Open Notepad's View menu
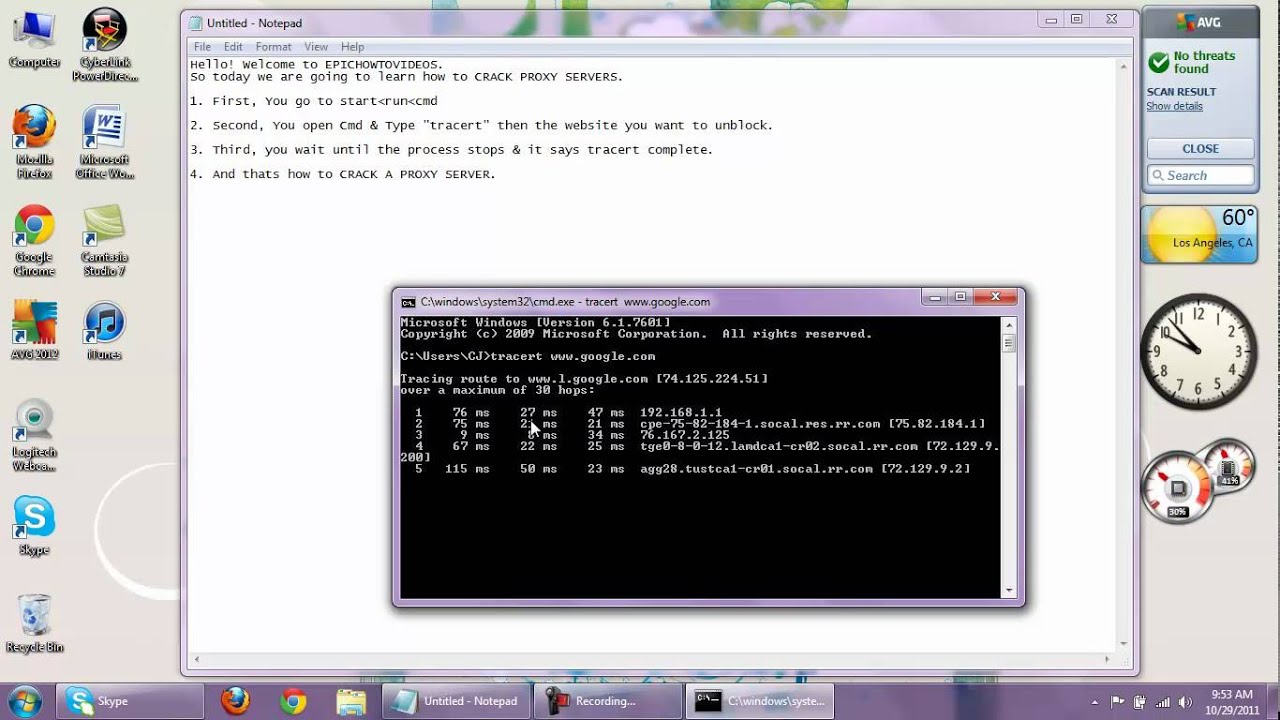1280x720 pixels. tap(316, 47)
